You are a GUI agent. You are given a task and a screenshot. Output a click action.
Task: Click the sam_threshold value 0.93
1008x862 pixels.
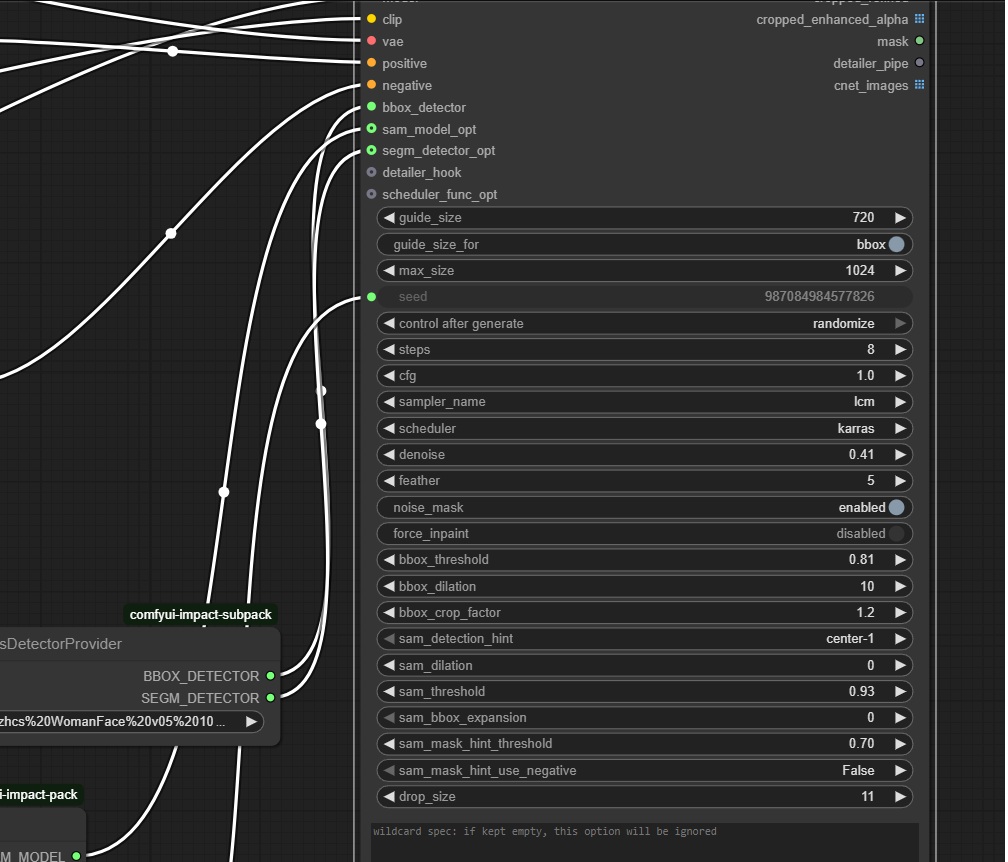[861, 692]
